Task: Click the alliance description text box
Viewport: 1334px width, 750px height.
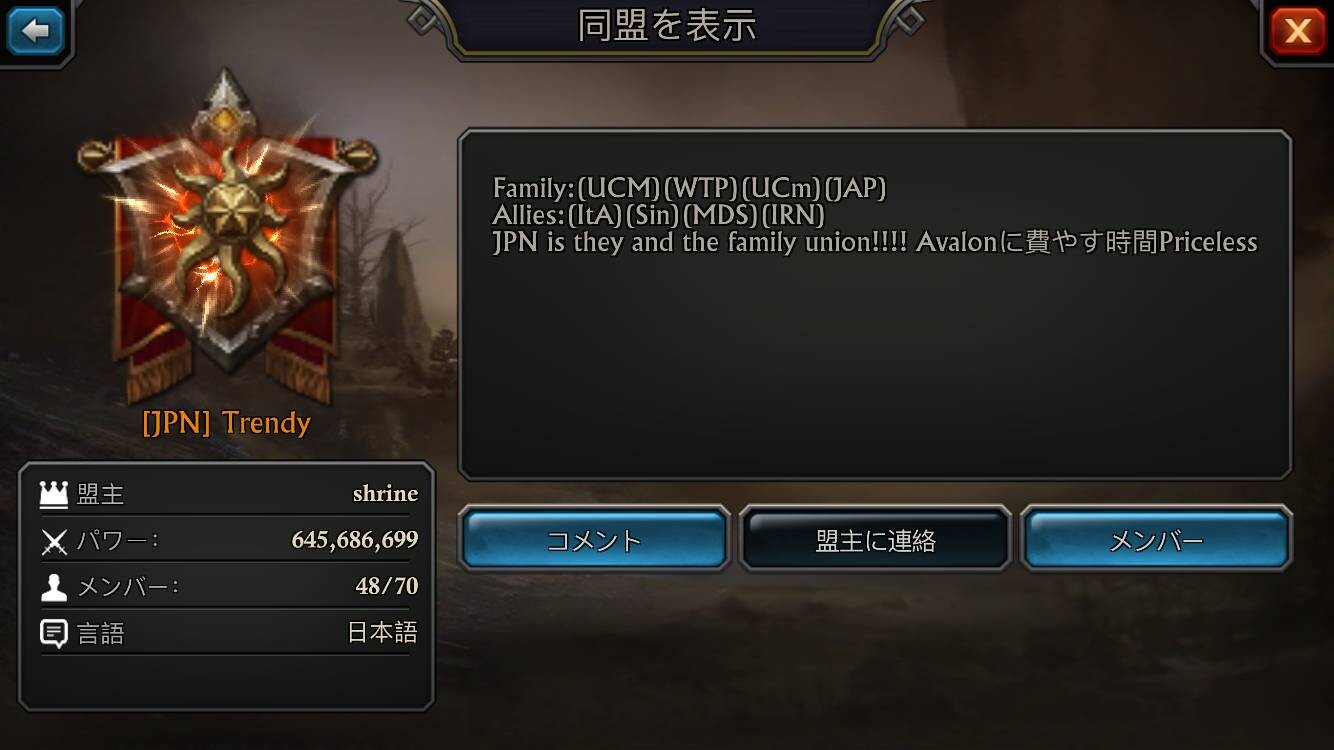Action: (875, 304)
